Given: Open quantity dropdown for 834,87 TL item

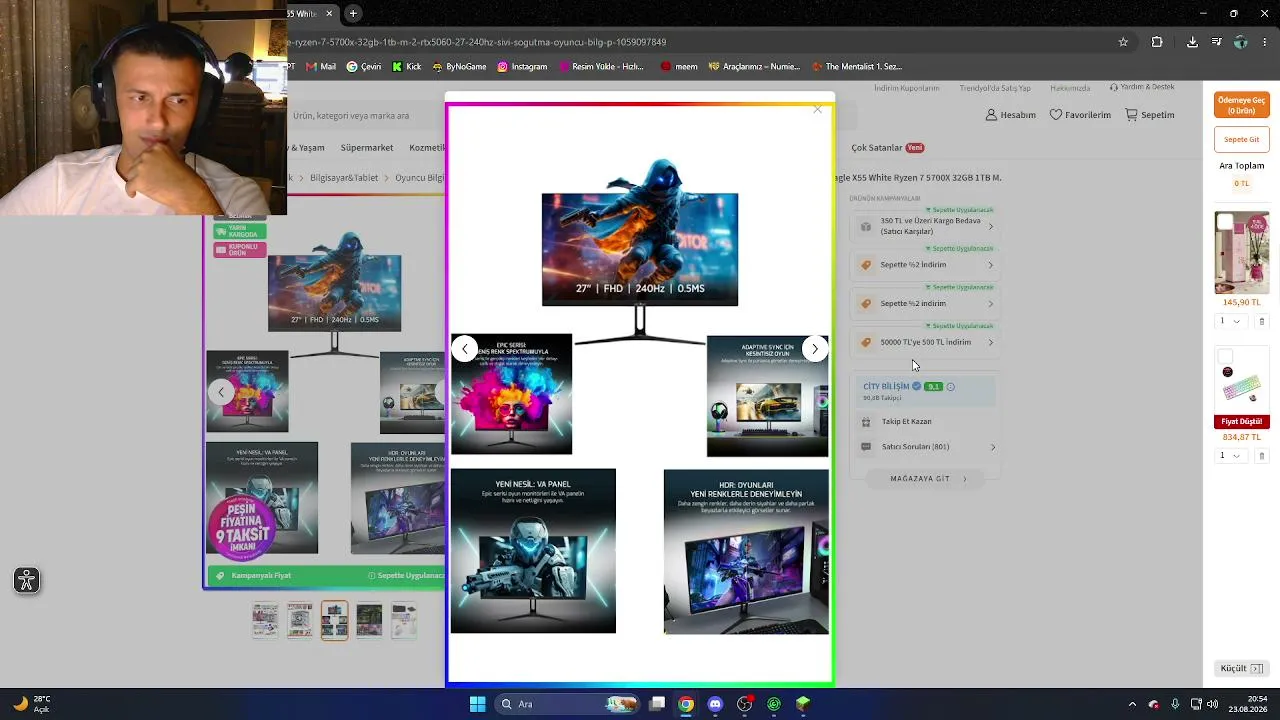Looking at the screenshot, I should point(1229,456).
